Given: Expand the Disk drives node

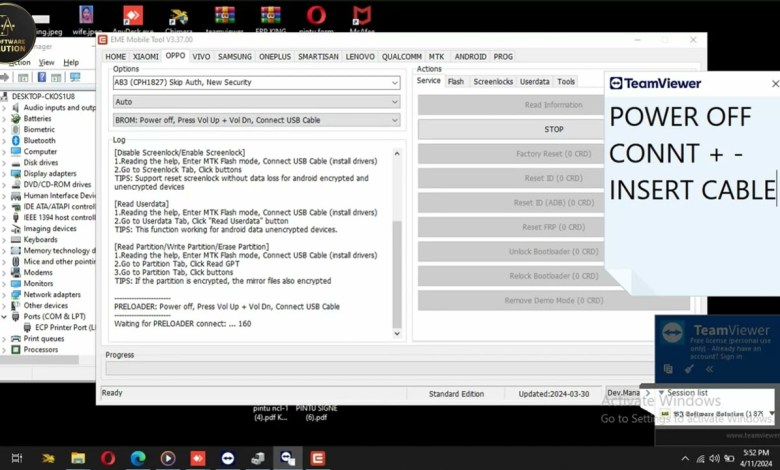Looking at the screenshot, I should (4, 163).
